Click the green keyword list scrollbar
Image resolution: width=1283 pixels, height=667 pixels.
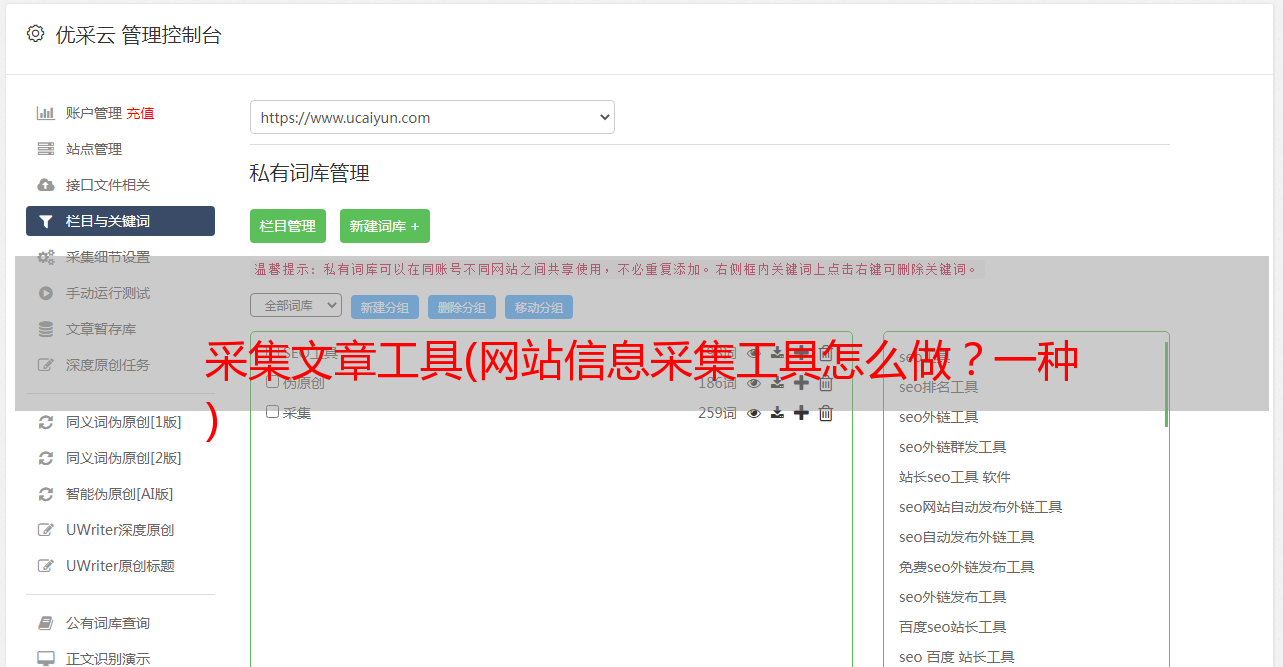coord(1166,385)
